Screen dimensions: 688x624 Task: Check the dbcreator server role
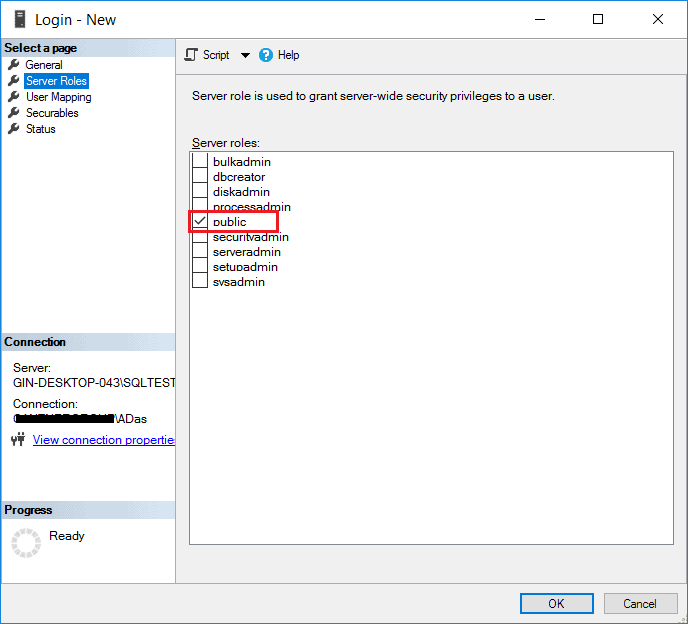click(200, 176)
